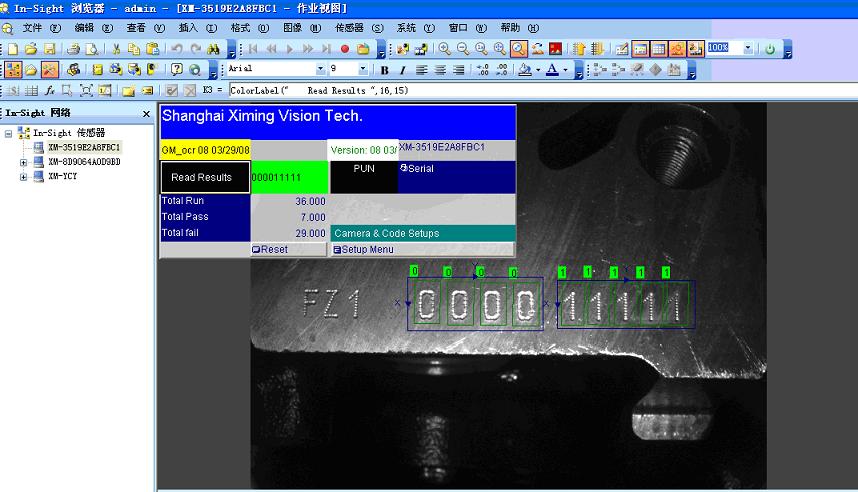The height and width of the screenshot is (492, 858).
Task: Click the red Record button
Action: (x=345, y=49)
